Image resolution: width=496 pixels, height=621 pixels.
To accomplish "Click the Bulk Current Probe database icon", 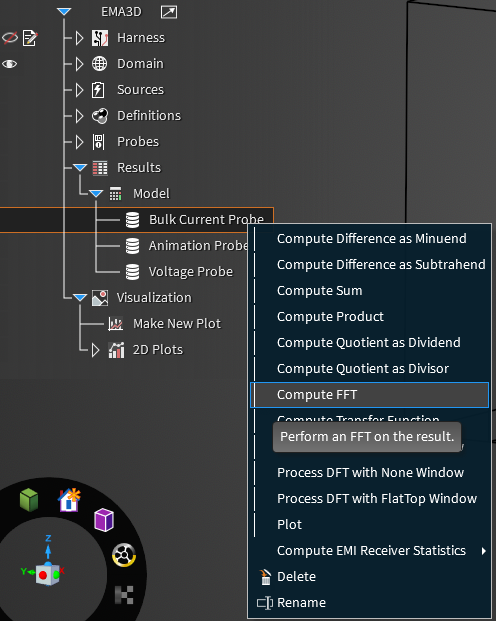I will 132,220.
